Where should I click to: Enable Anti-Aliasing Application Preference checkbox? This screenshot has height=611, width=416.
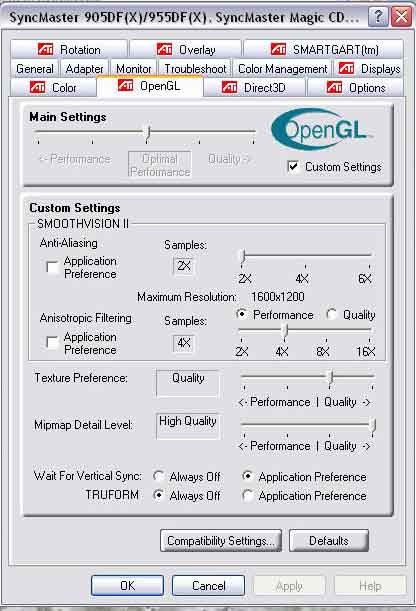52,267
